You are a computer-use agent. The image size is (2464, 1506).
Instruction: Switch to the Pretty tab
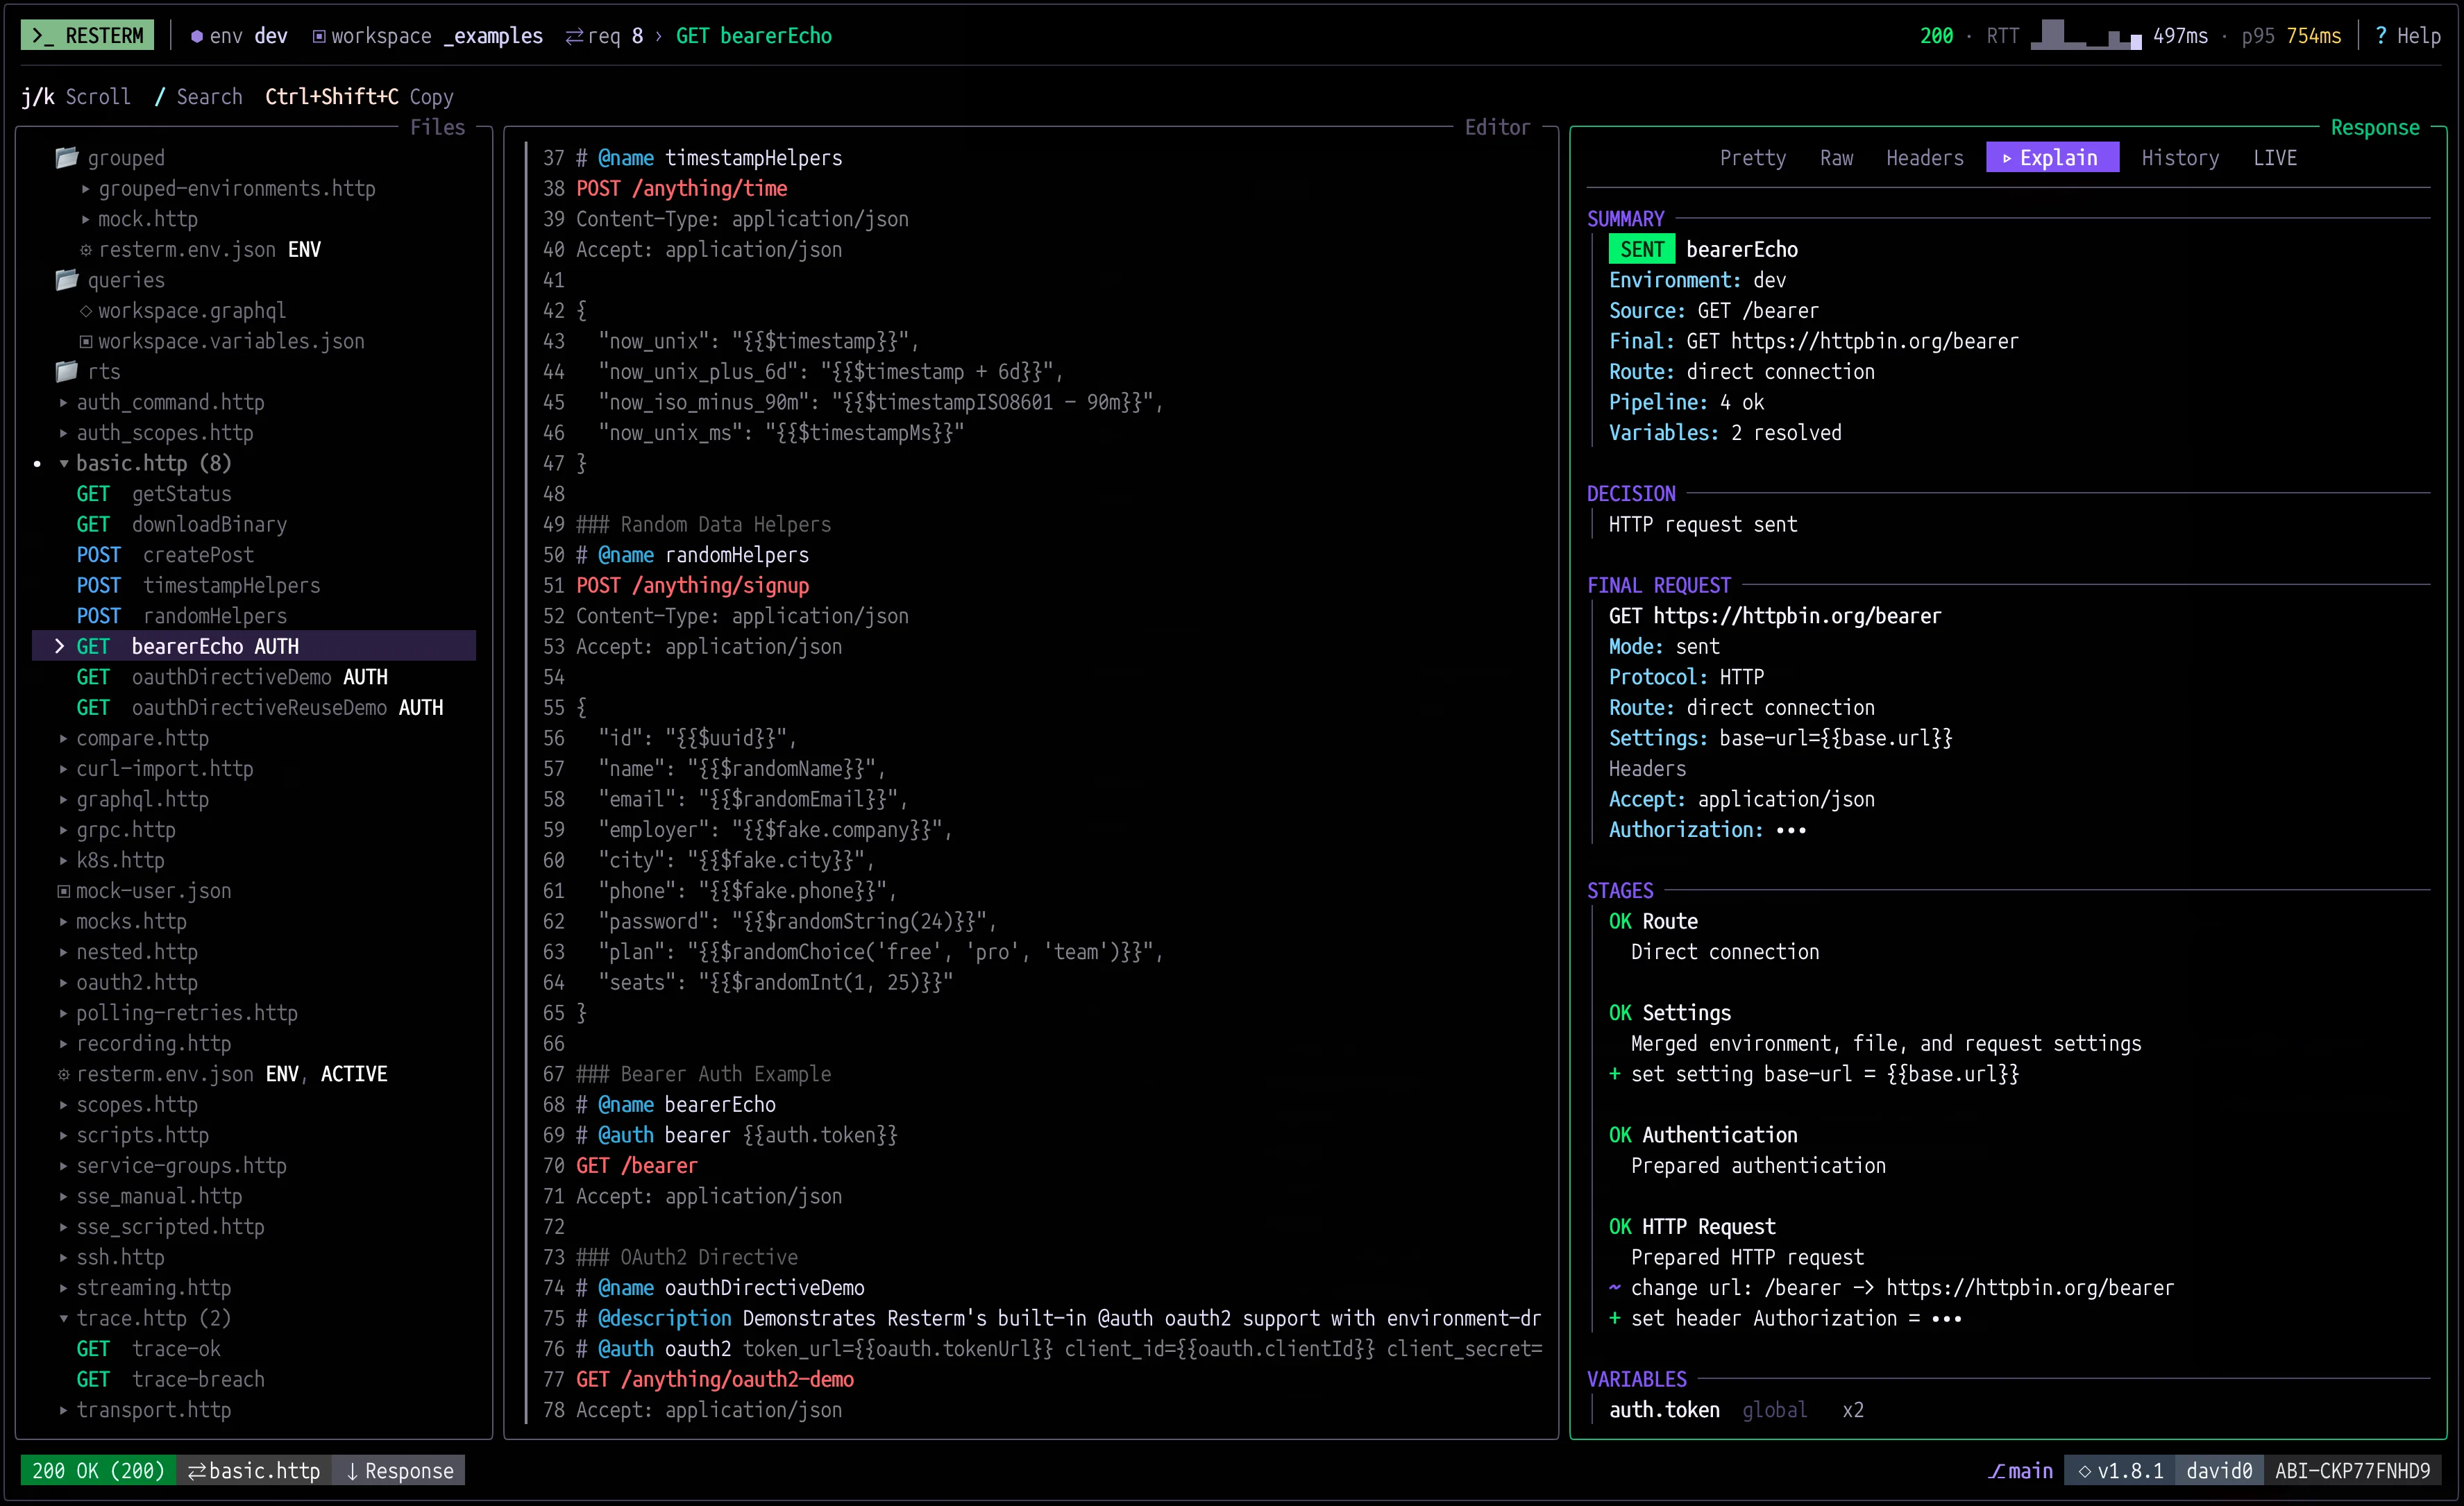tap(1752, 158)
